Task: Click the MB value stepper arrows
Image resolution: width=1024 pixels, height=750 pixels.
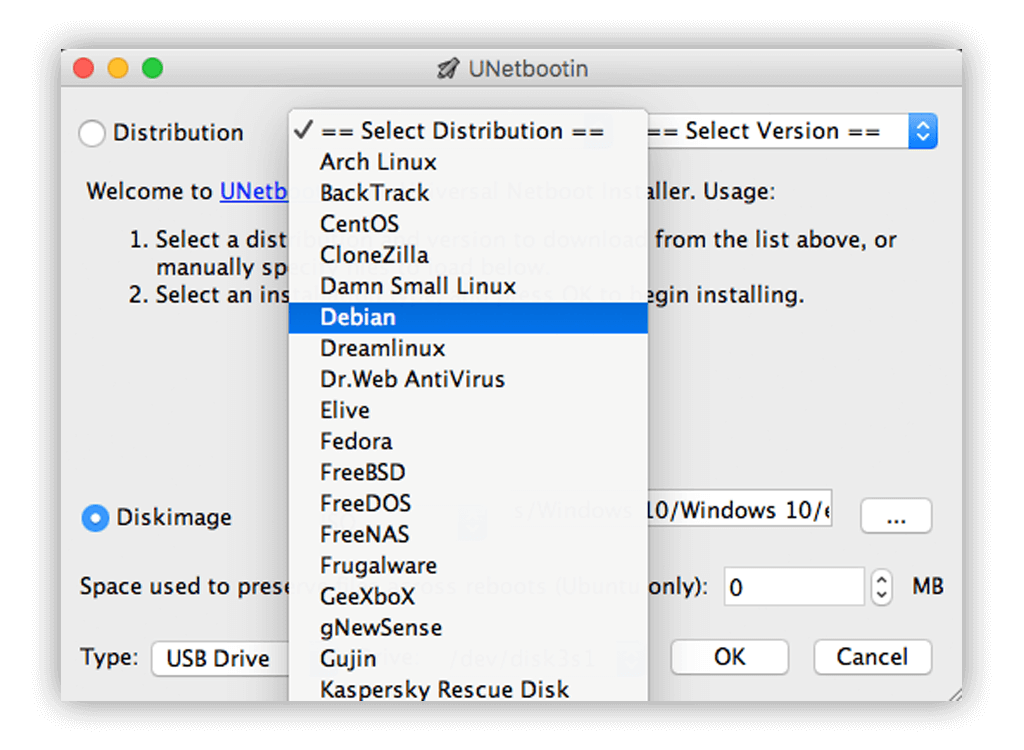Action: point(882,587)
